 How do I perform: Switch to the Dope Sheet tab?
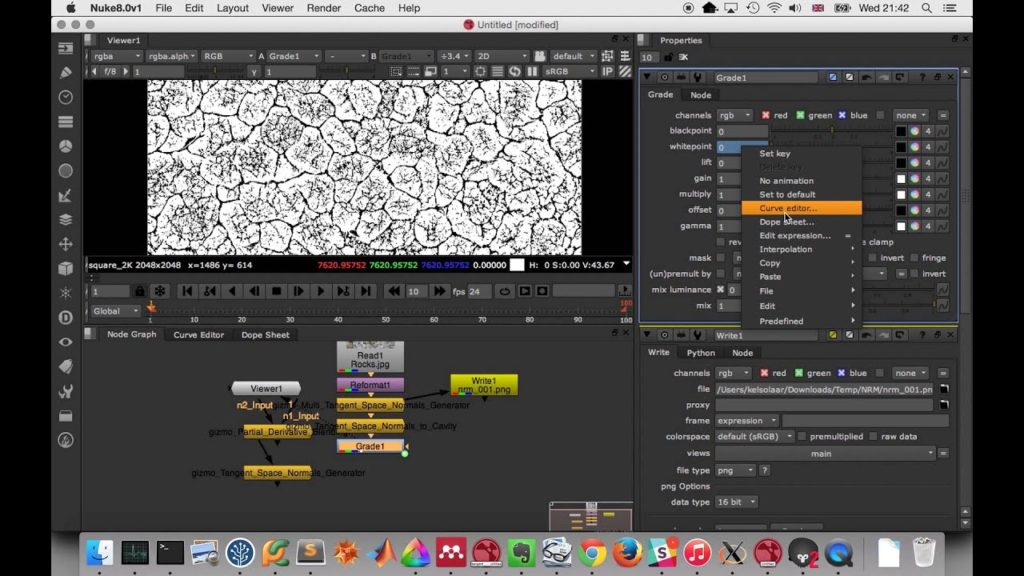[x=265, y=335]
